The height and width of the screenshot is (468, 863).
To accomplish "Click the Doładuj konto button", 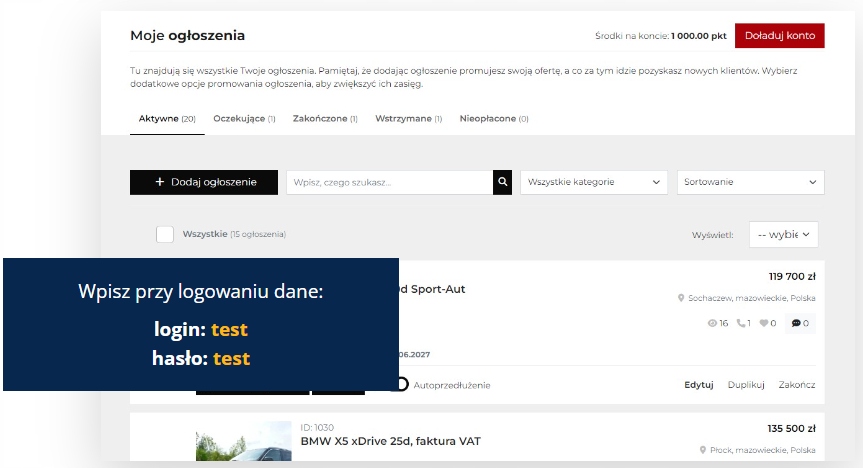I will tap(779, 35).
